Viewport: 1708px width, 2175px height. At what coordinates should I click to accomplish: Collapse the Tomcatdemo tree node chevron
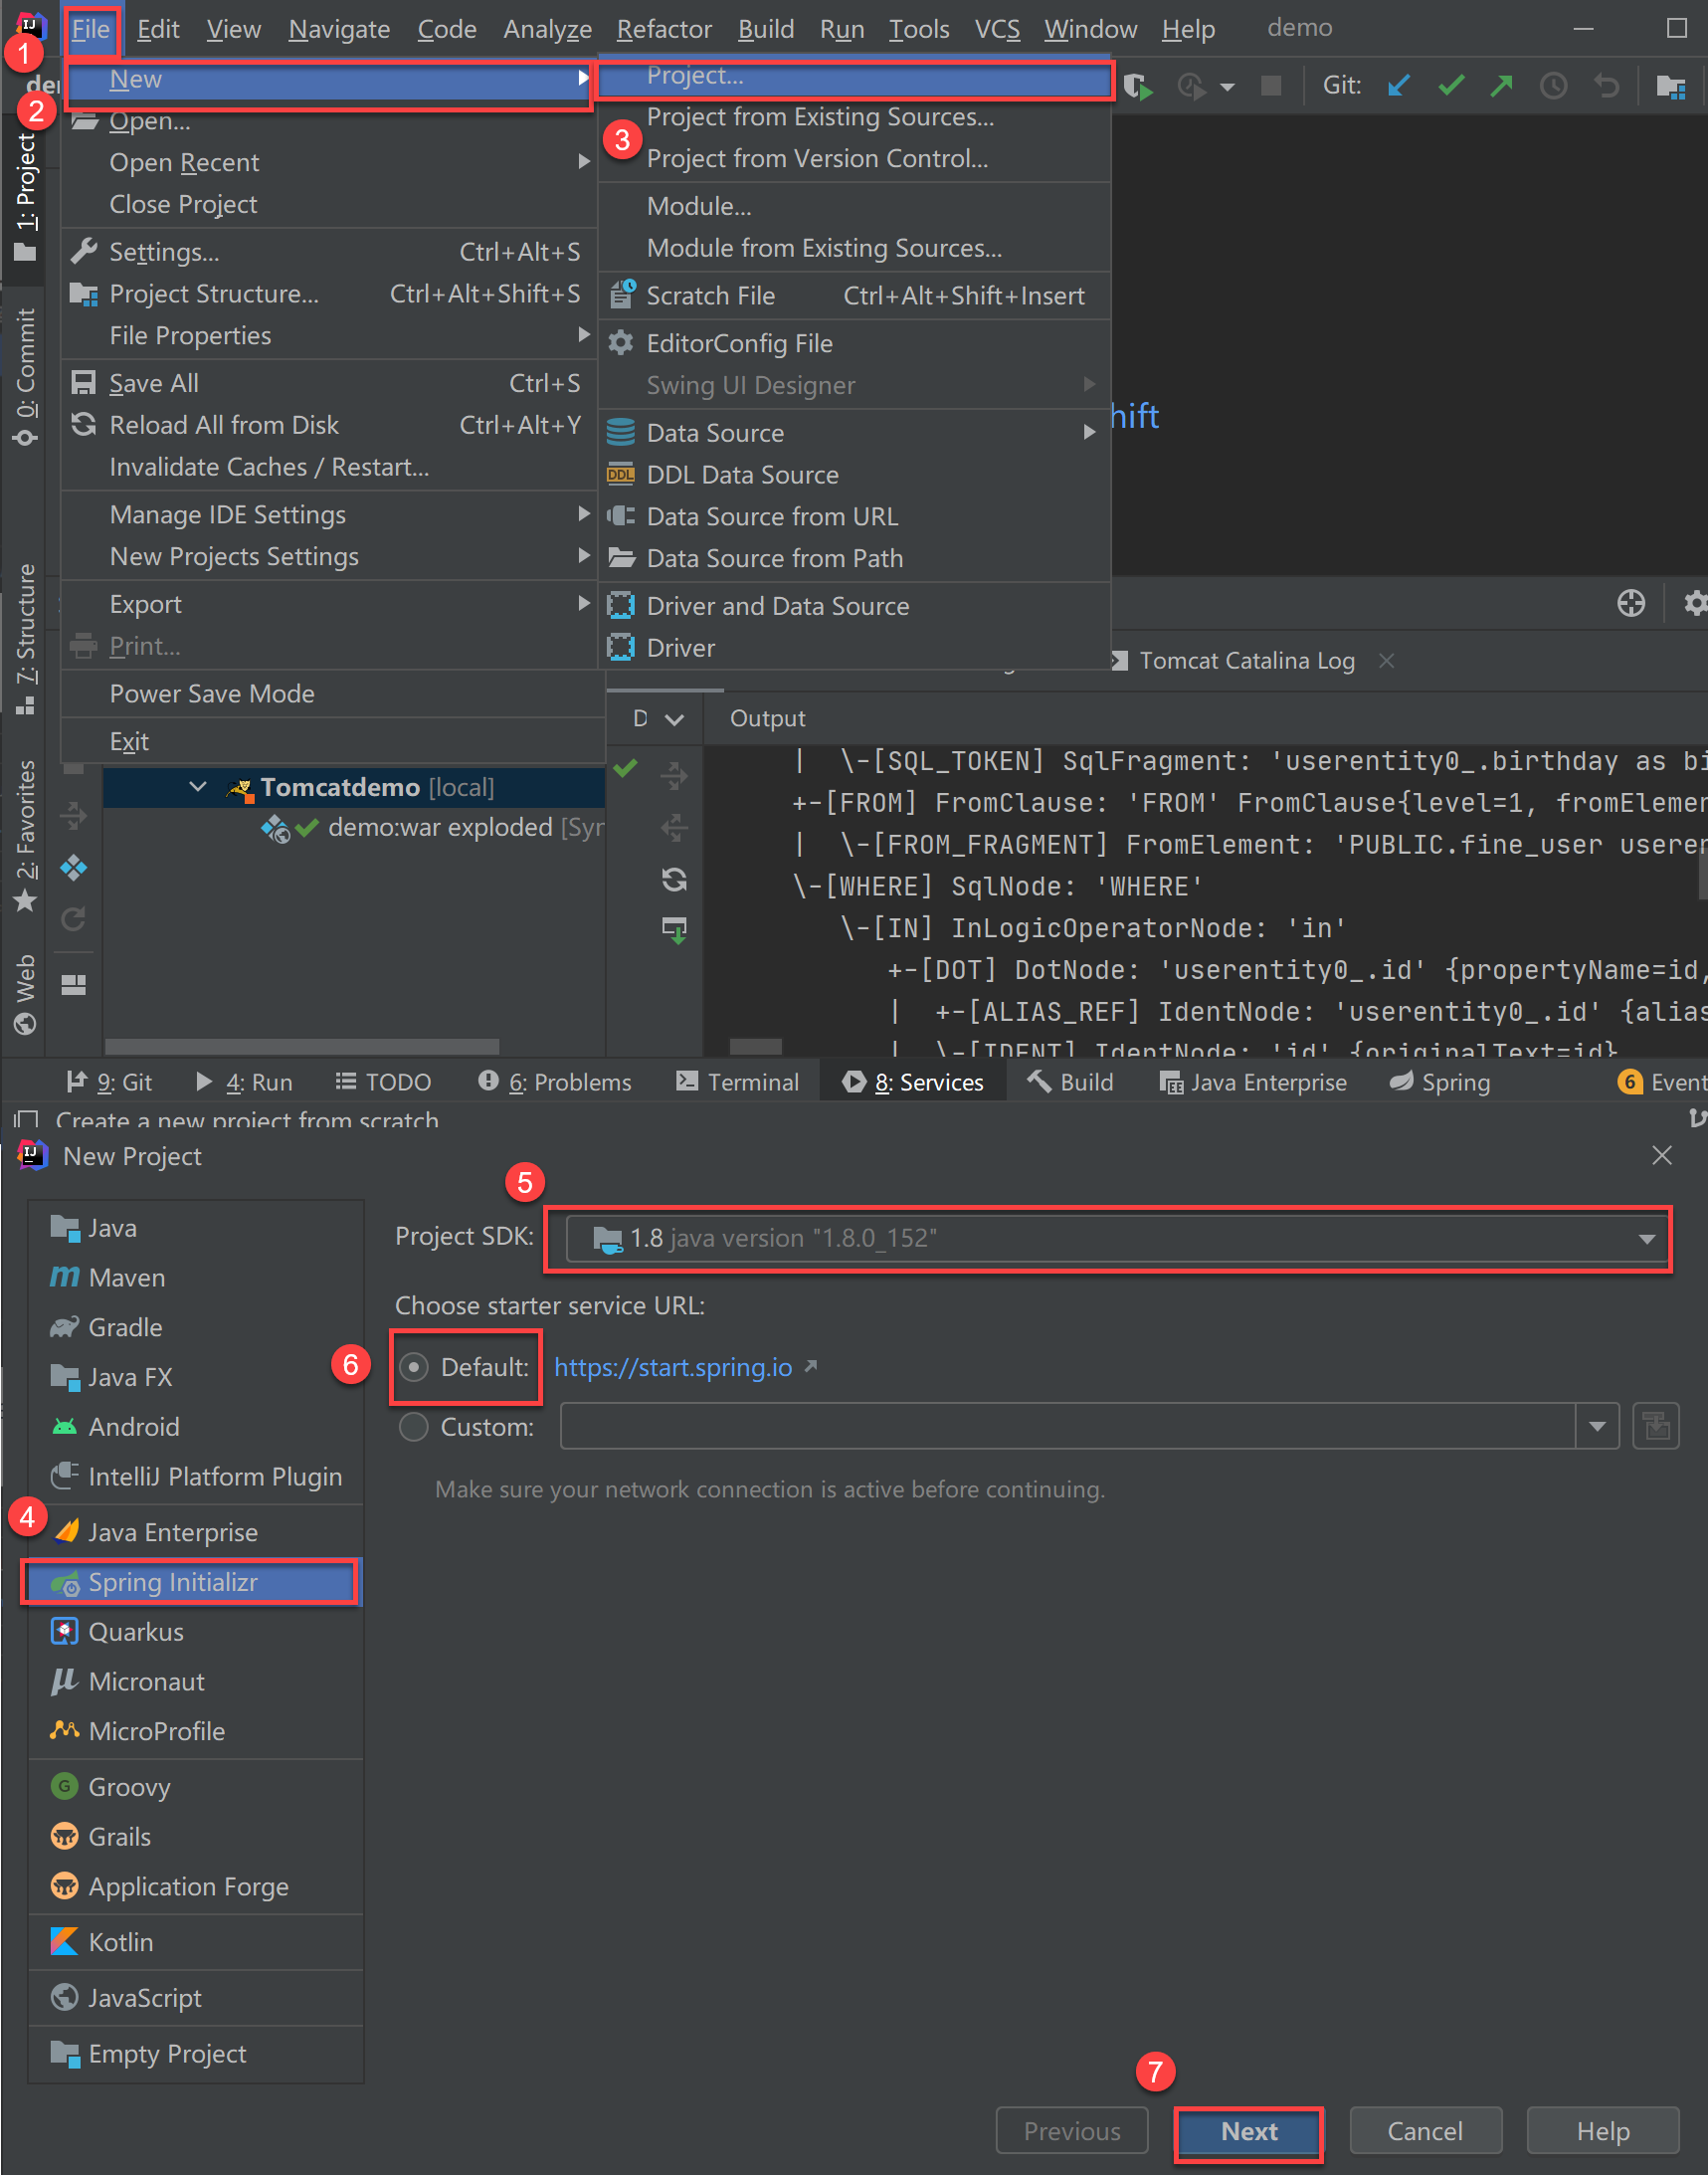click(x=198, y=787)
